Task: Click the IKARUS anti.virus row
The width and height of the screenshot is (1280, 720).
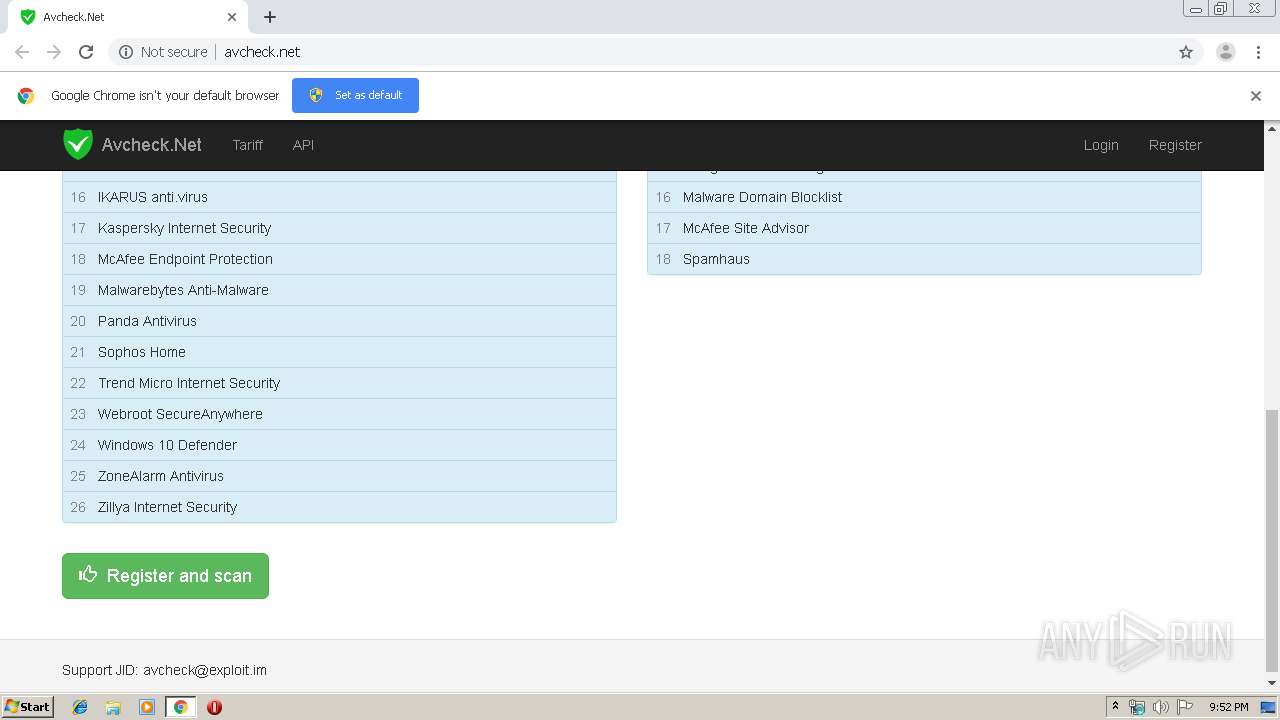Action: point(339,197)
